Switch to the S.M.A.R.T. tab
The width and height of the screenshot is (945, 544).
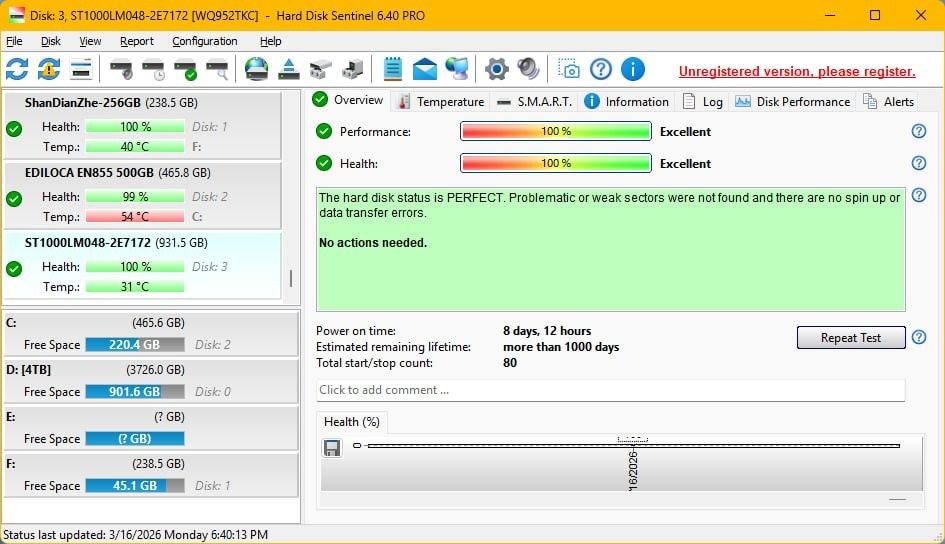pos(534,102)
